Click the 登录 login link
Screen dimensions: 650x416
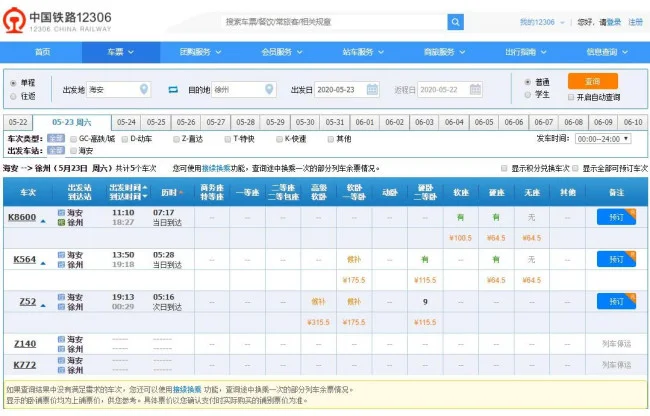[x=614, y=22]
